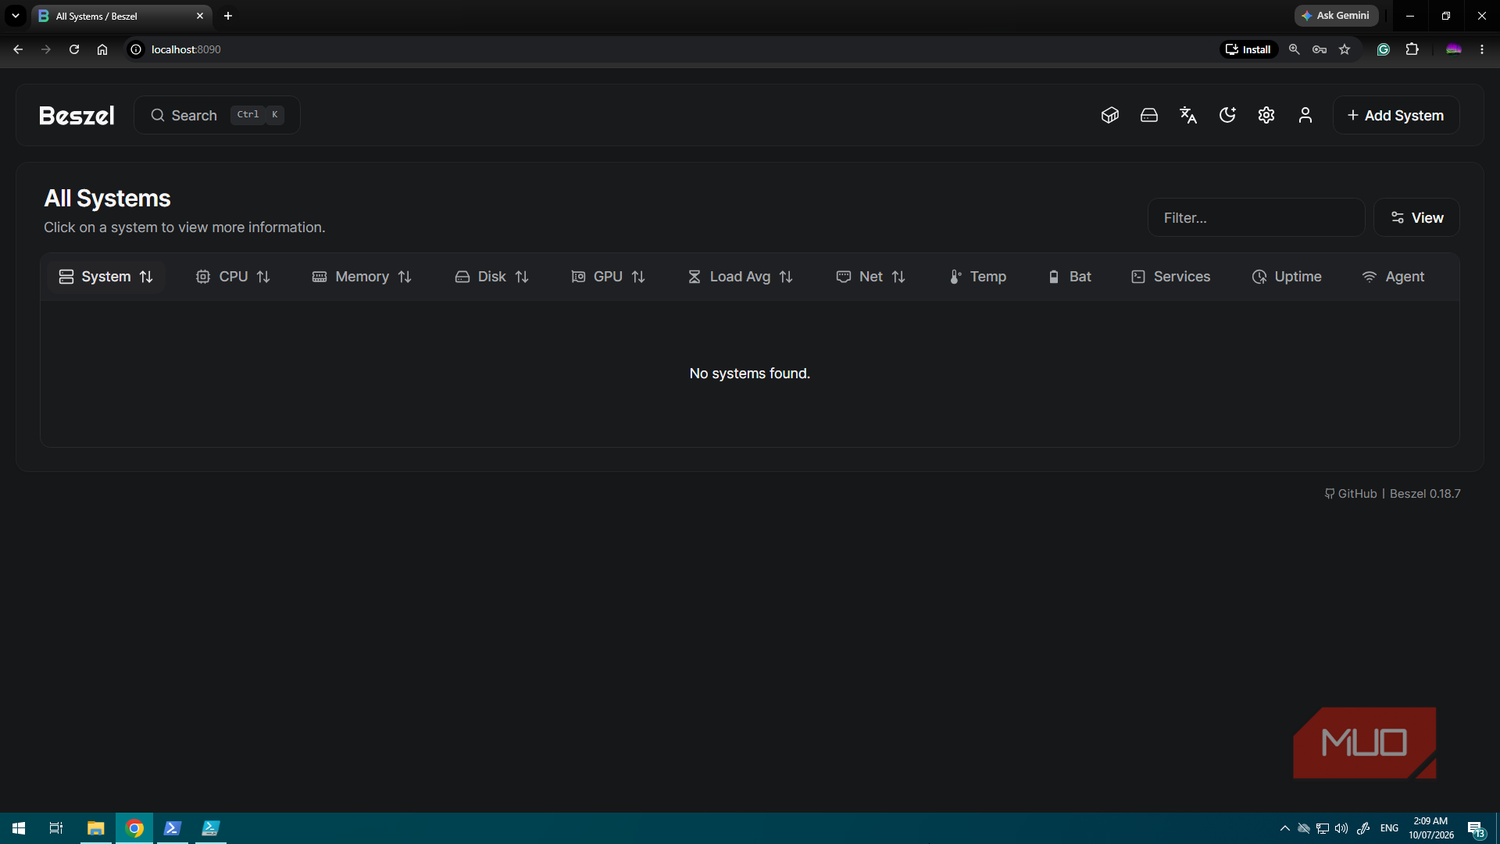Open the Windows Start menu
1500x844 pixels.
18,828
